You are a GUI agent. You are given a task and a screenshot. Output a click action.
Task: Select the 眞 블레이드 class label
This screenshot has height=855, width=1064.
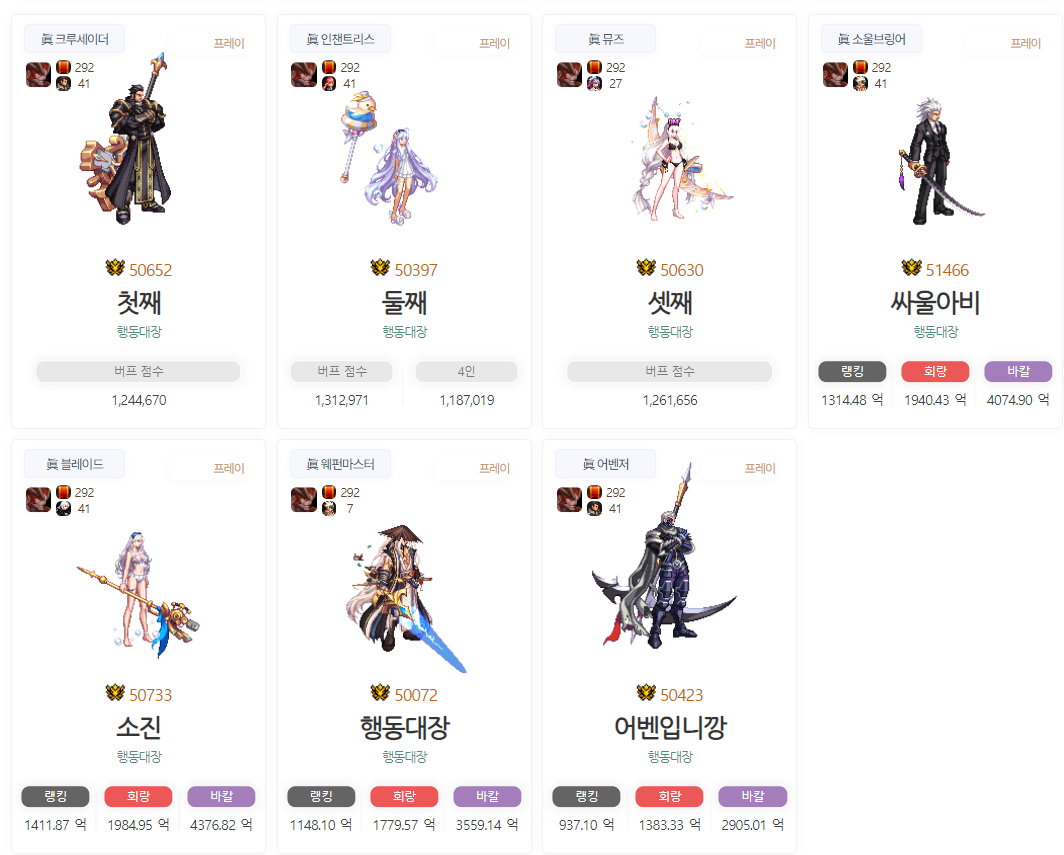(75, 464)
